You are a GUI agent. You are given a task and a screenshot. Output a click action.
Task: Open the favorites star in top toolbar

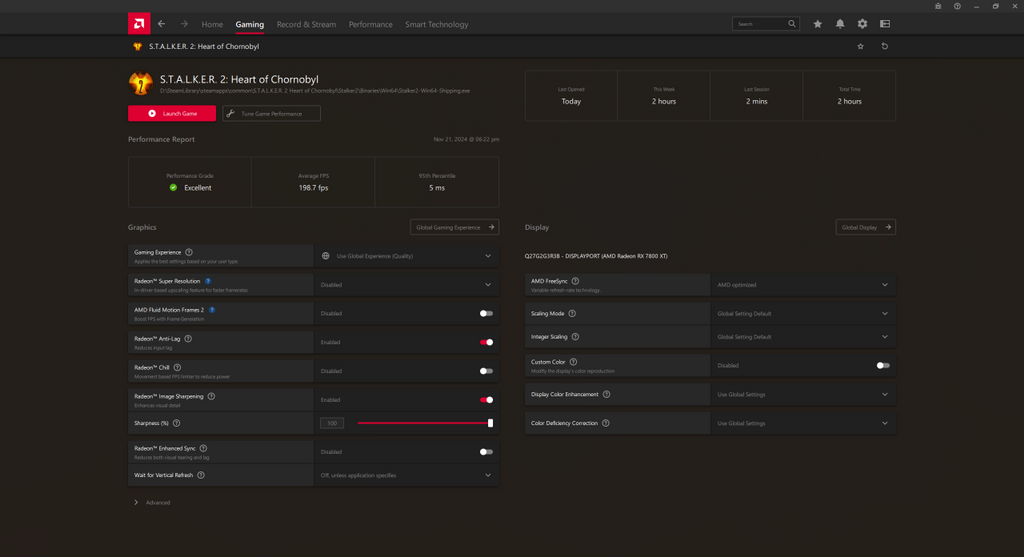pos(818,24)
